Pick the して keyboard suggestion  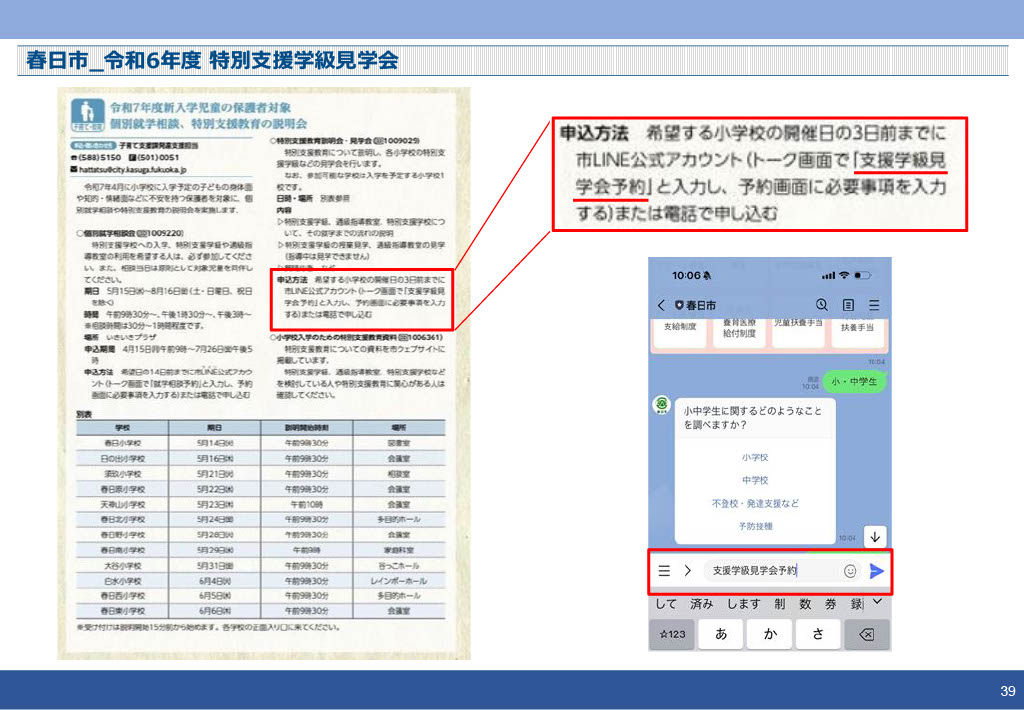[665, 604]
